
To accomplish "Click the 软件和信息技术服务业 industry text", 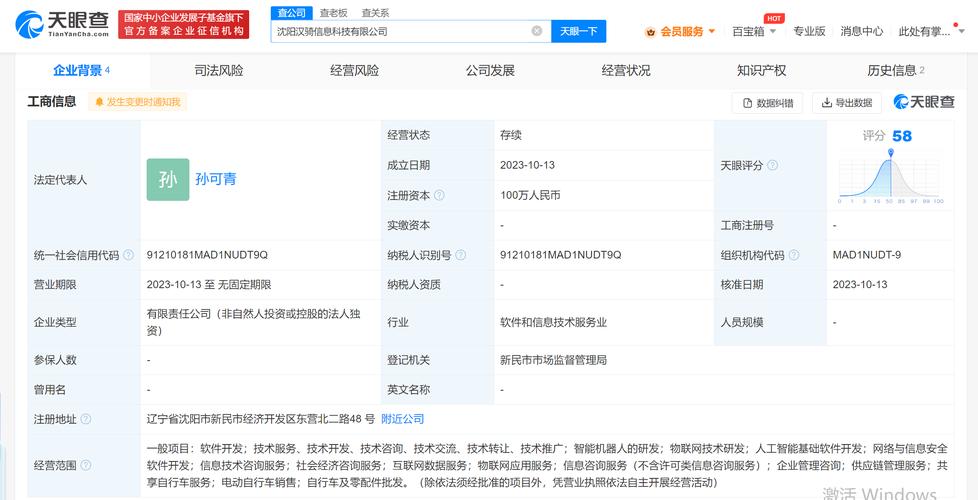I will click(x=553, y=322).
